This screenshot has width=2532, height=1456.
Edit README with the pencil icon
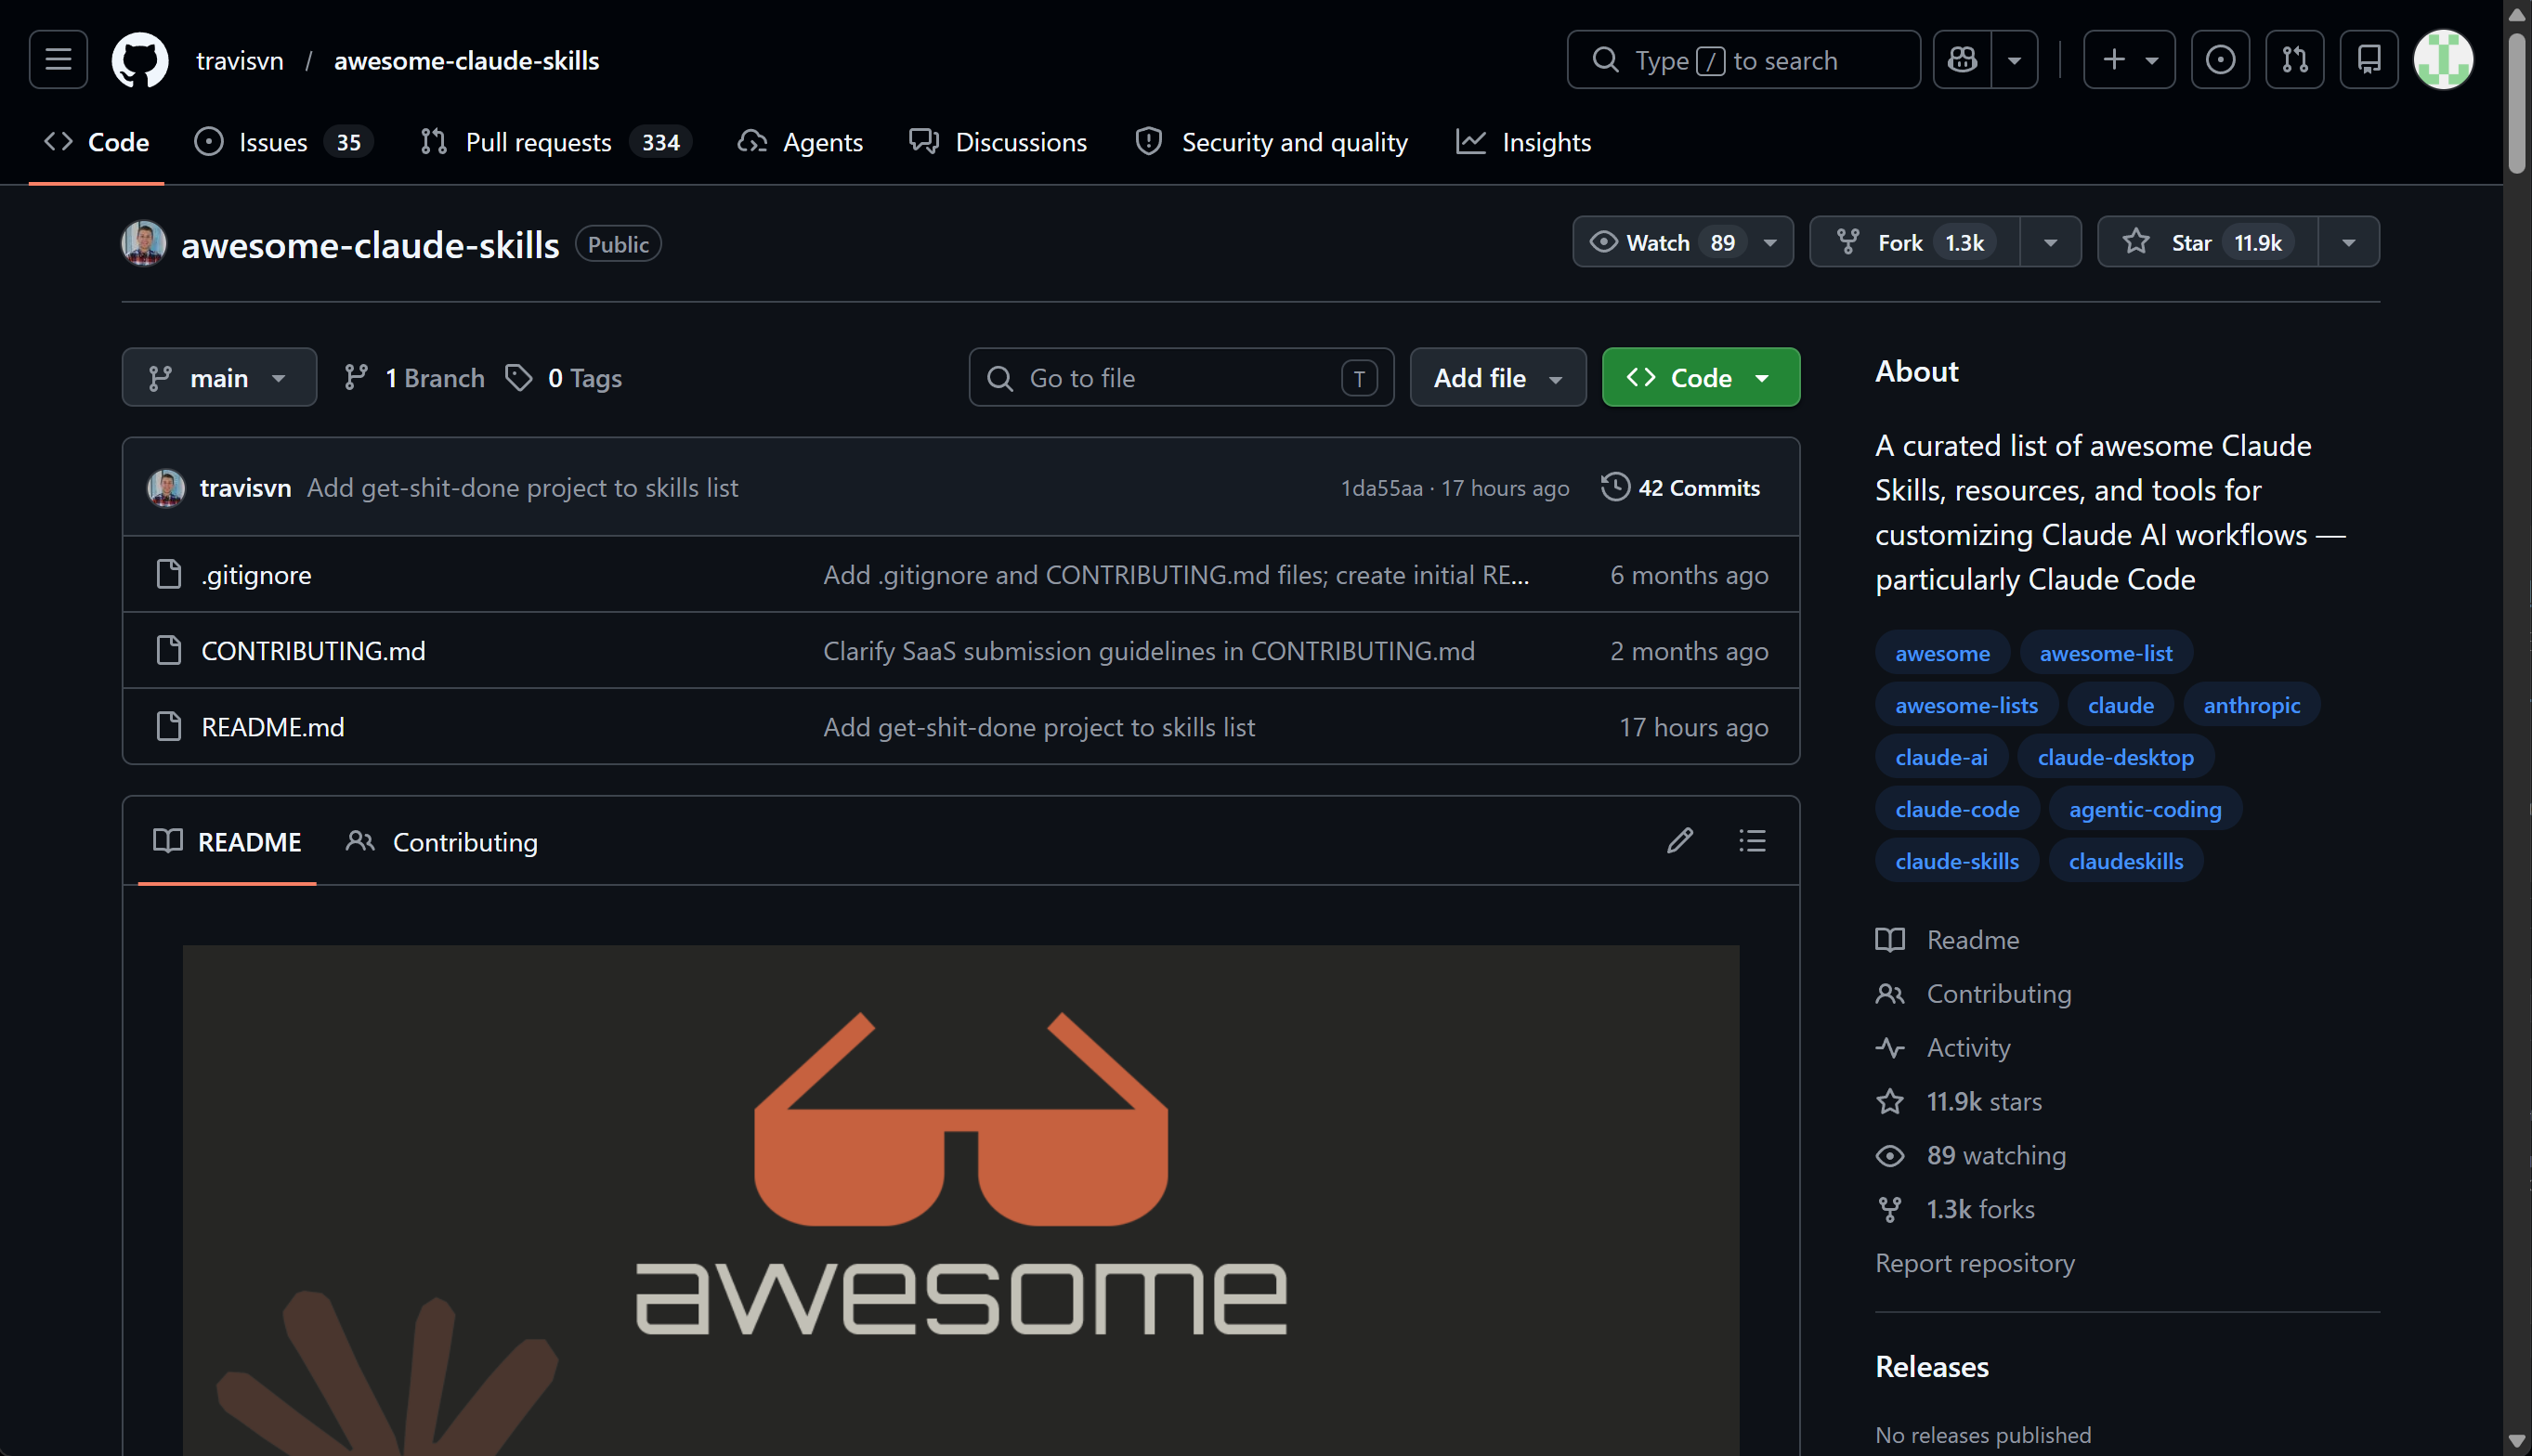1680,840
